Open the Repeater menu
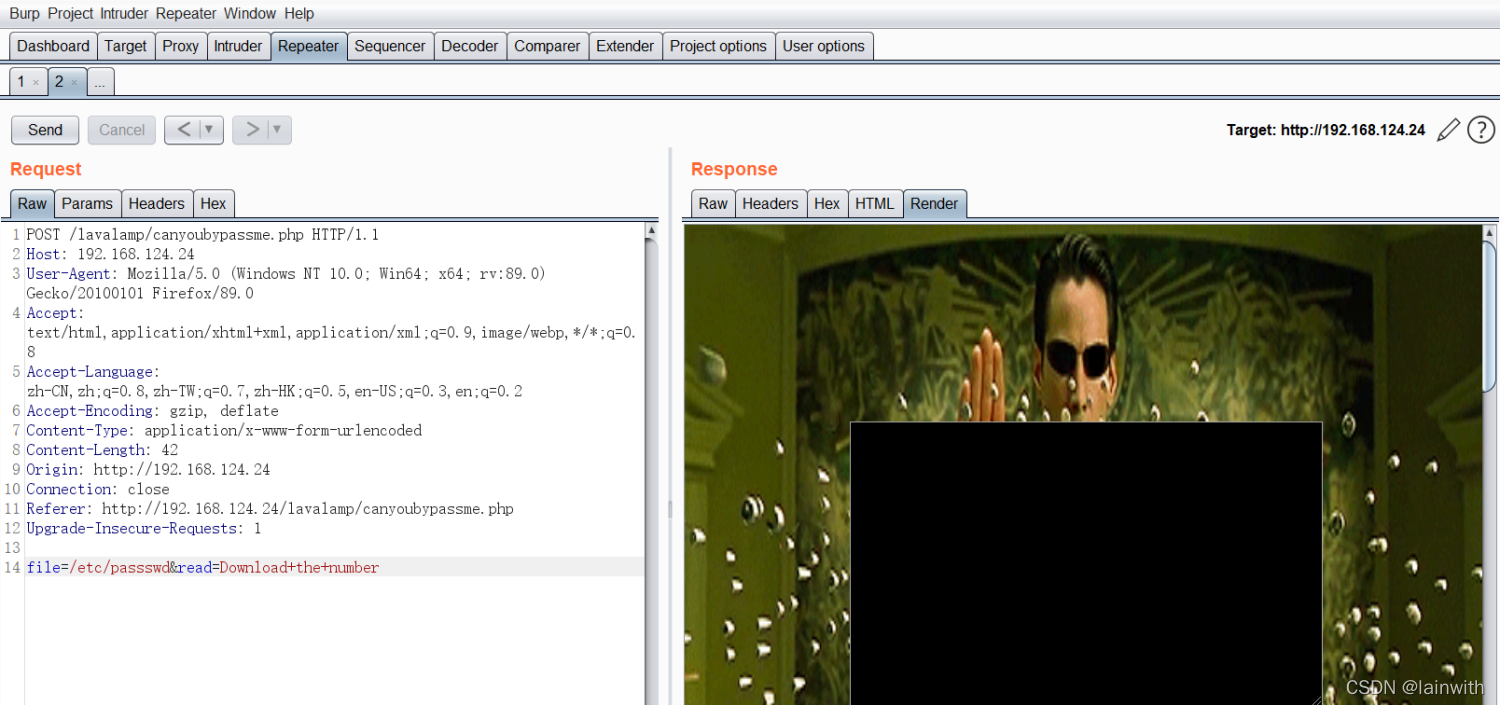Image resolution: width=1500 pixels, height=705 pixels. click(x=186, y=13)
